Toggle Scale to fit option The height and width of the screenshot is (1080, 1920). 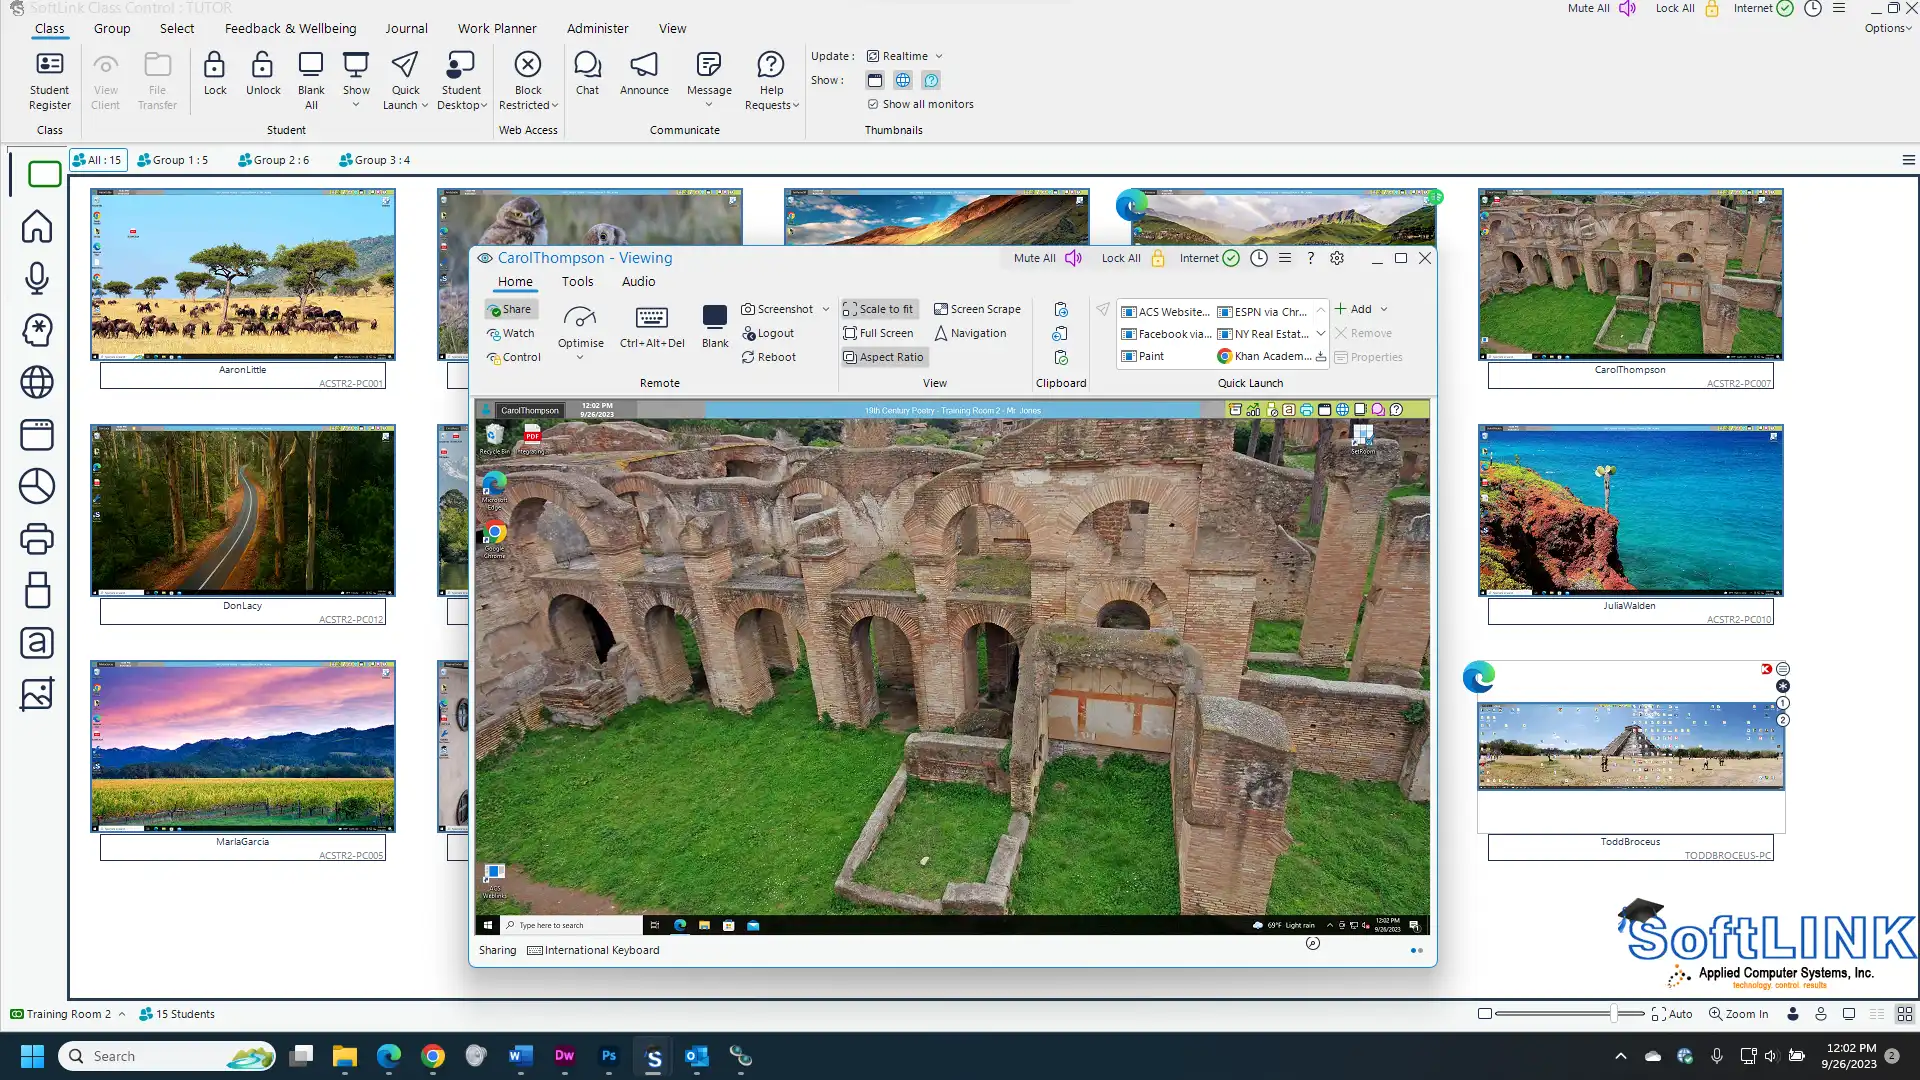pyautogui.click(x=878, y=309)
